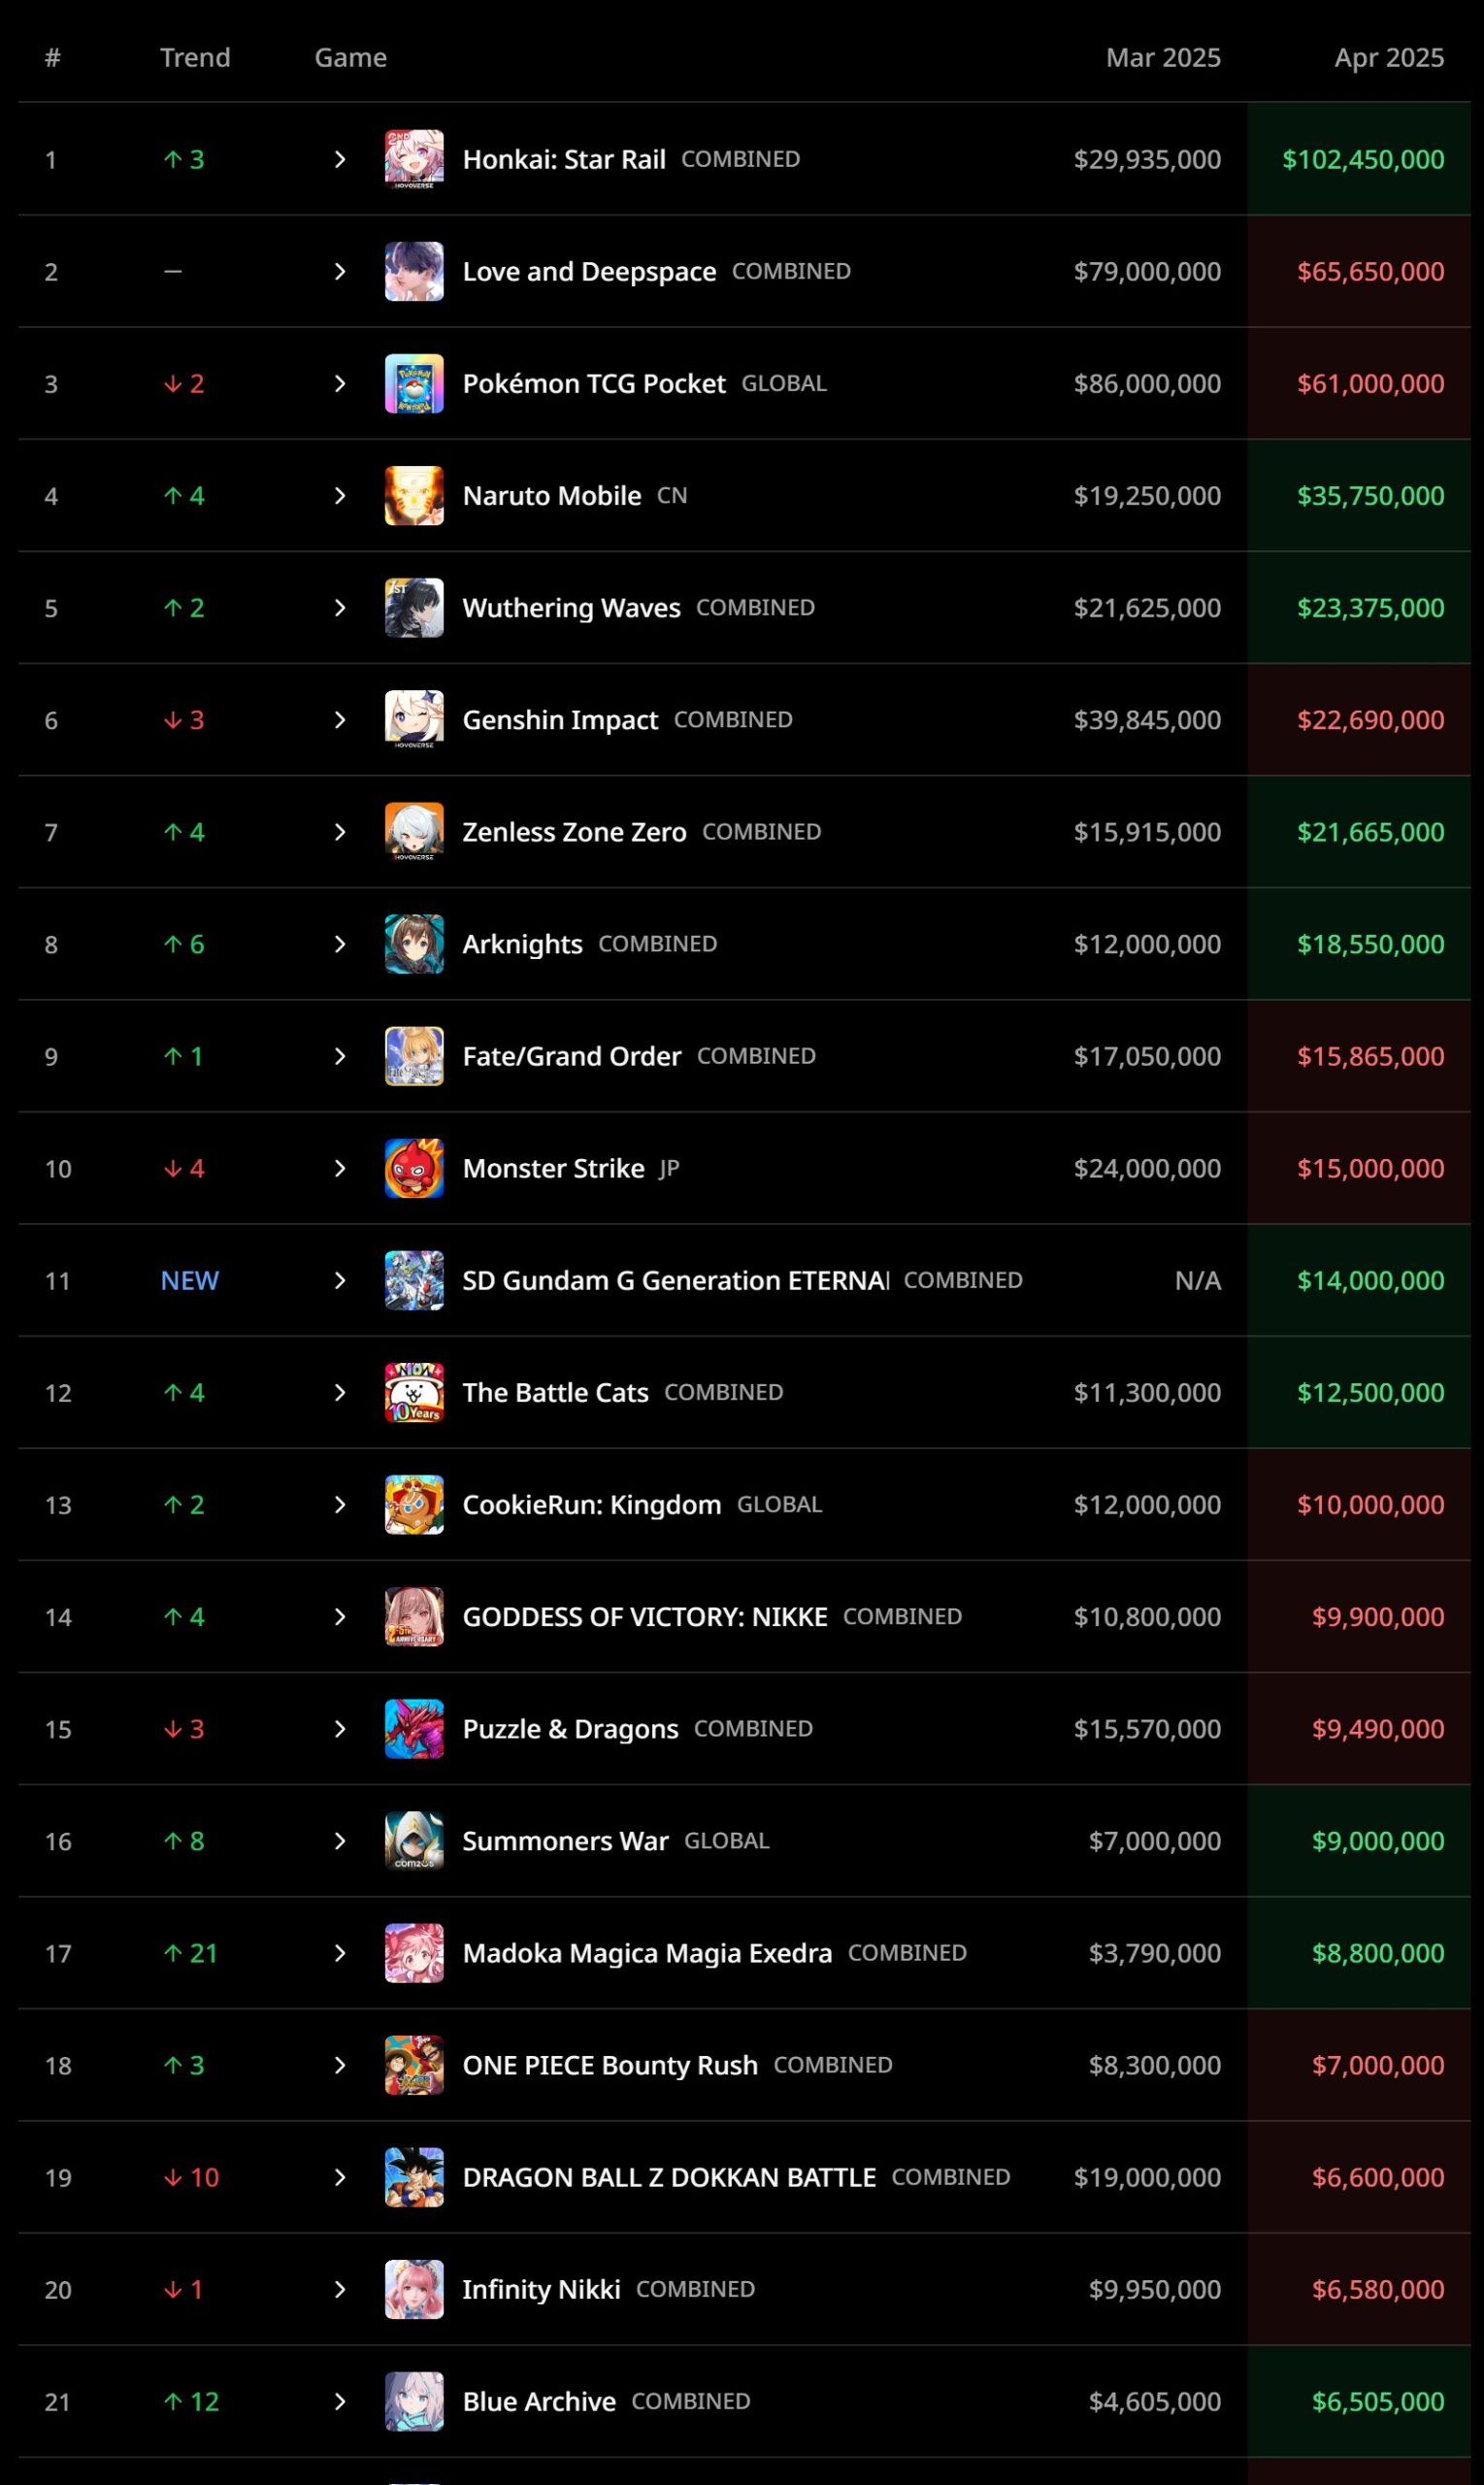
Task: Select the Genshin Impact icon
Action: tap(414, 719)
